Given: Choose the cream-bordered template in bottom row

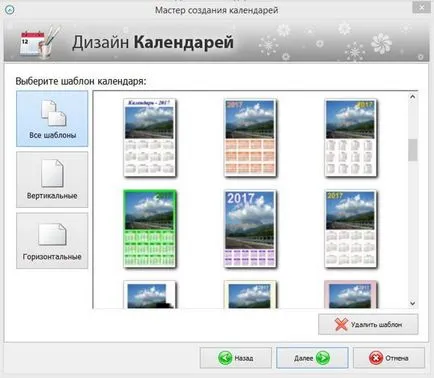Looking at the screenshot, I should pos(250,295).
